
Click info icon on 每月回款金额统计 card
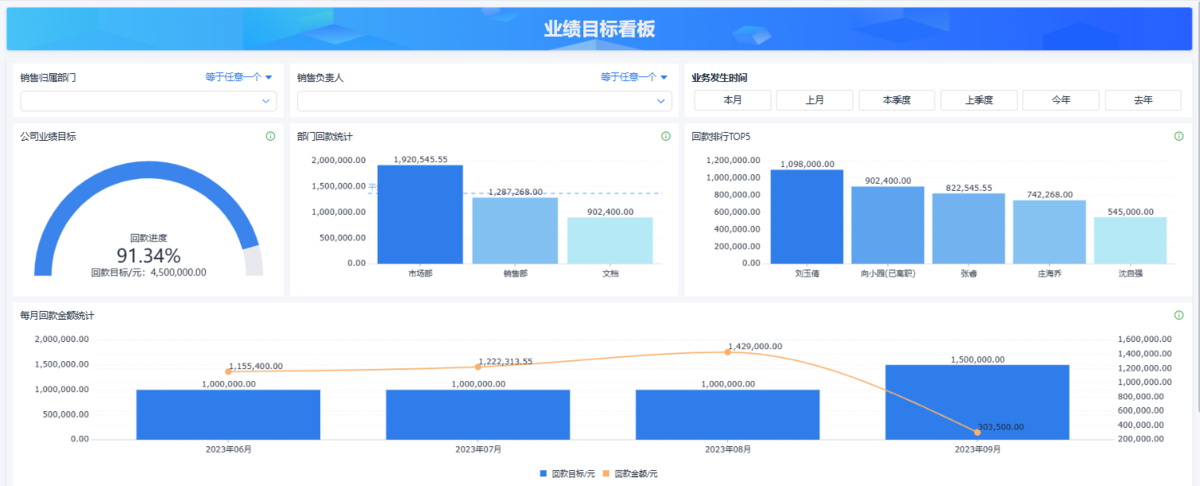coord(1179,315)
